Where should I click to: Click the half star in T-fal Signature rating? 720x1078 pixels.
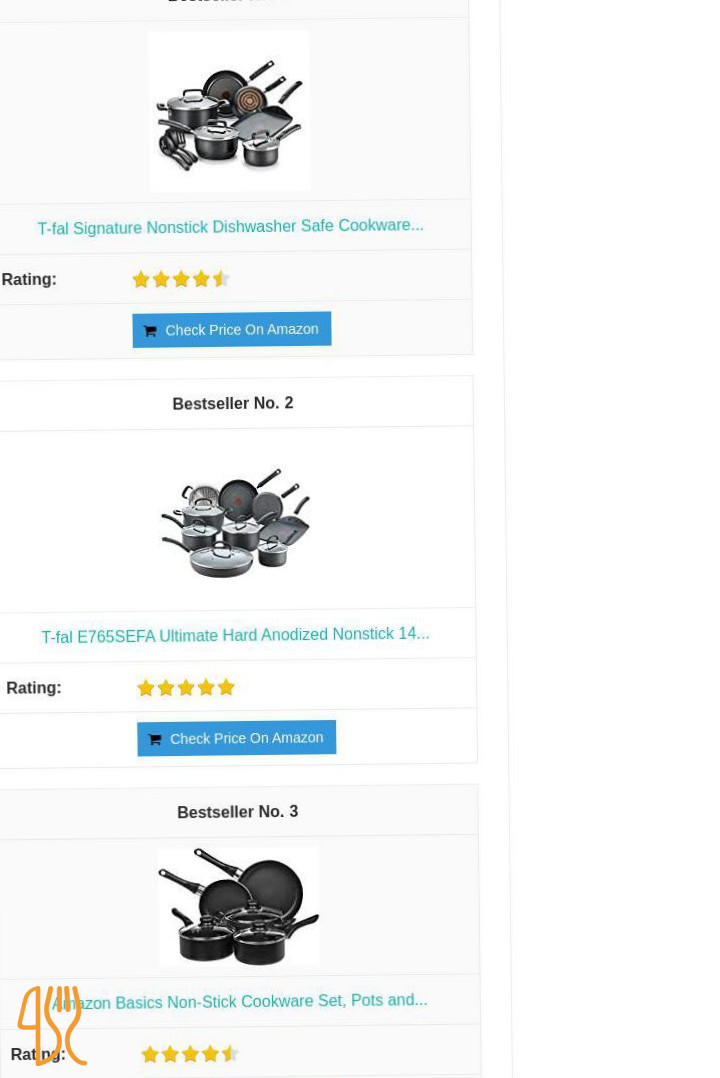pyautogui.click(x=221, y=278)
